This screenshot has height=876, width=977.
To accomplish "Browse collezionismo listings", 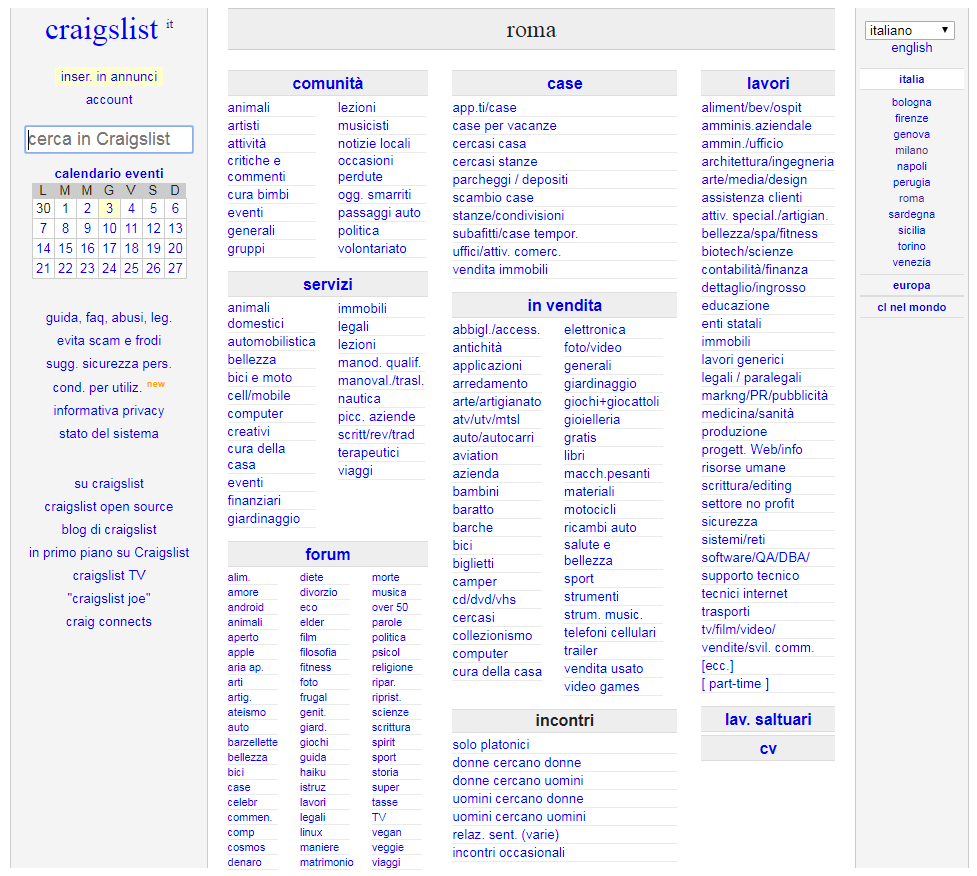I will (492, 636).
